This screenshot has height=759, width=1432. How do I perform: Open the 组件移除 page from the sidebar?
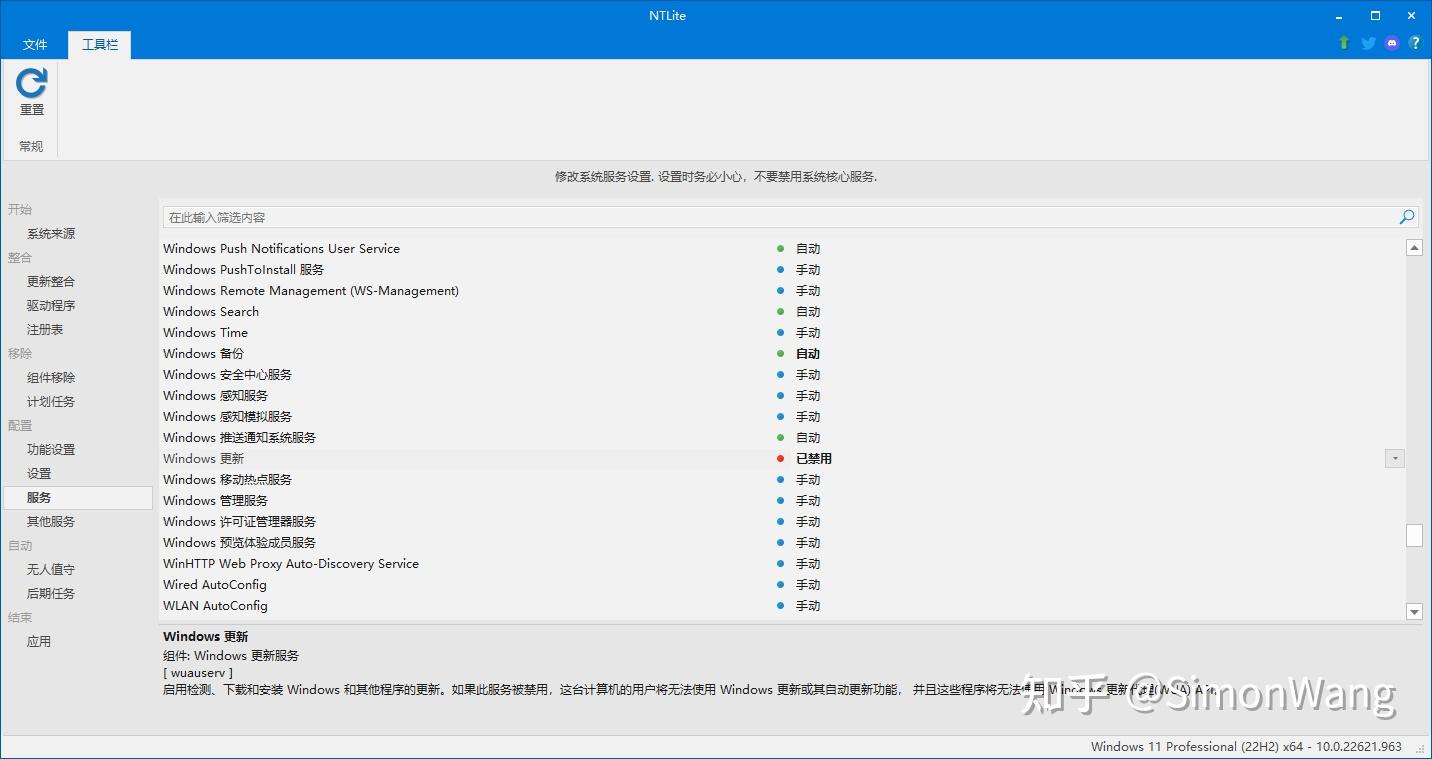tap(51, 377)
